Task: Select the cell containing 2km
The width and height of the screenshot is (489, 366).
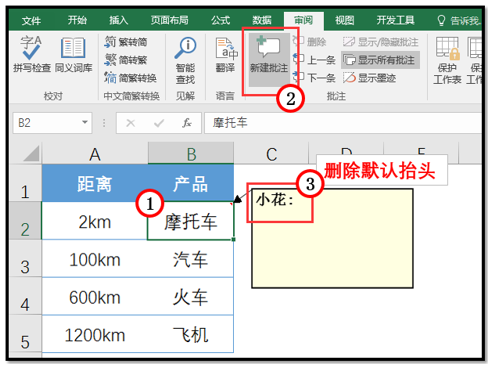Action: 95,221
